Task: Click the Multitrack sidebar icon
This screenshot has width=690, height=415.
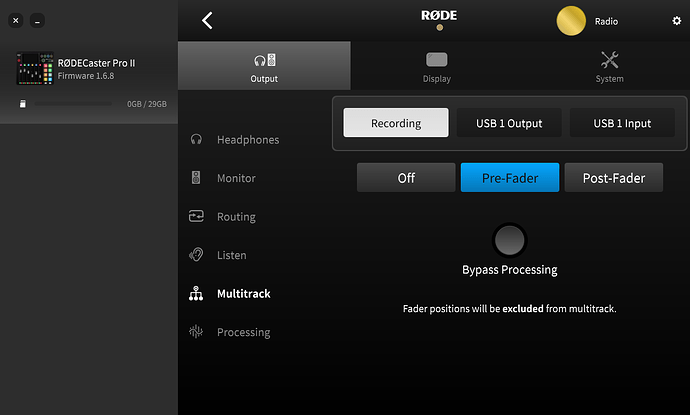Action: (196, 294)
